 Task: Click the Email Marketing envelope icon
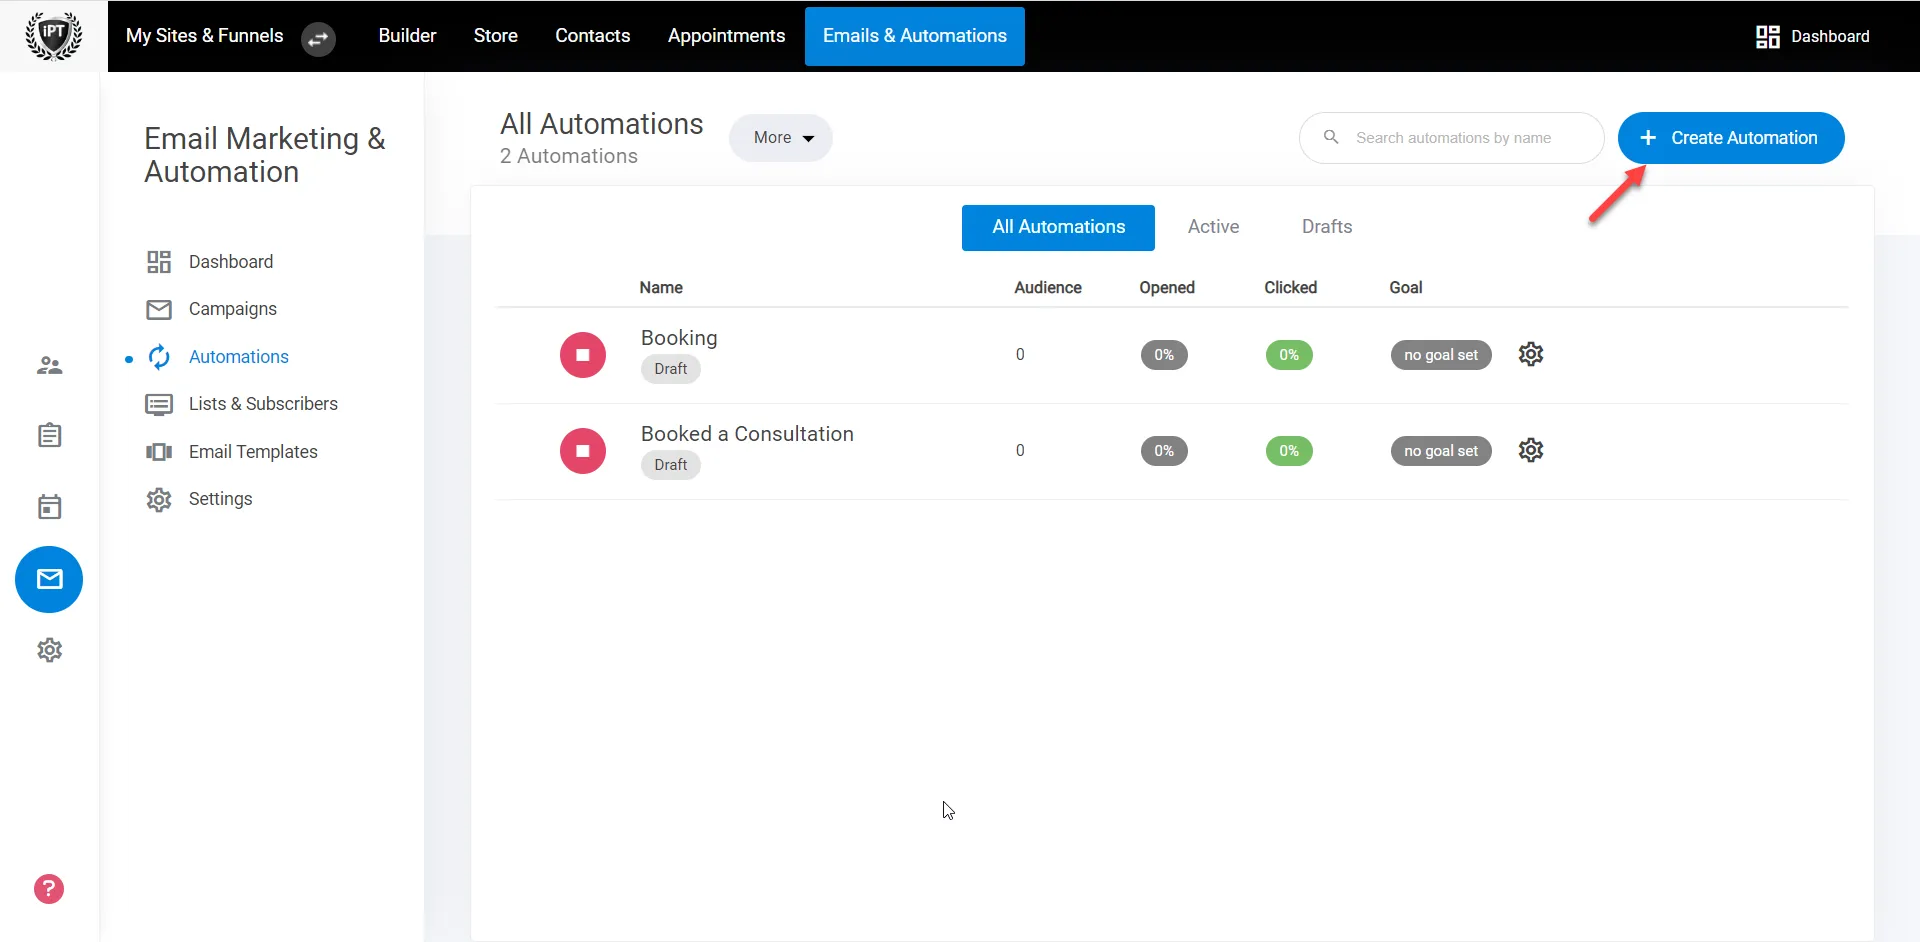click(x=49, y=579)
